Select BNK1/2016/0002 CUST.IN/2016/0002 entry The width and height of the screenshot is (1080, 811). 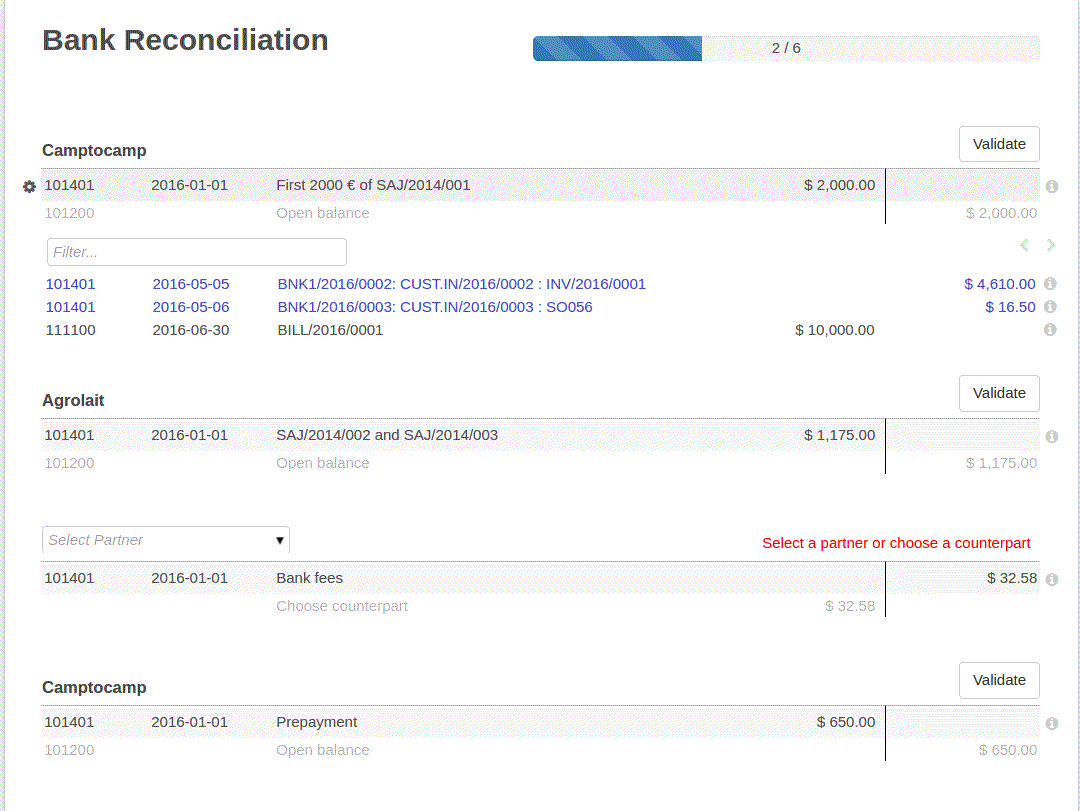pyautogui.click(x=461, y=284)
